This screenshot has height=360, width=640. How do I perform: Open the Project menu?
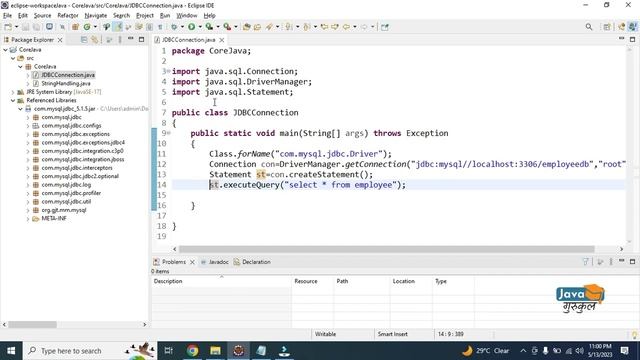coord(144,16)
